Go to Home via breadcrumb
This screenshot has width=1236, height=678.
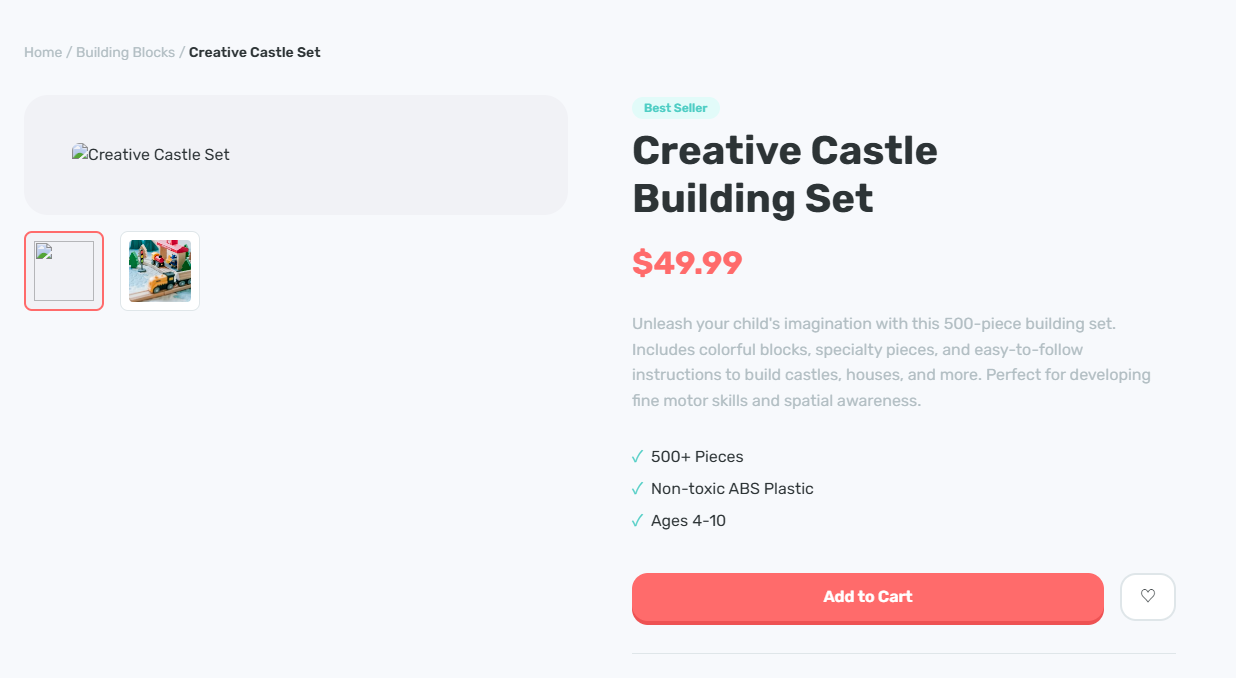pos(43,52)
